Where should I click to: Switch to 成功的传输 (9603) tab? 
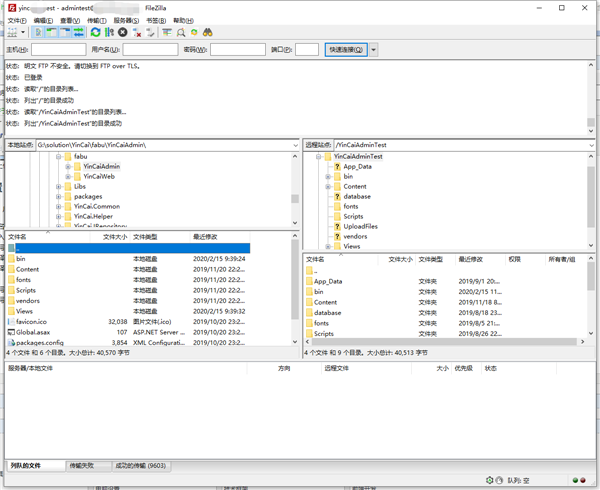140,465
